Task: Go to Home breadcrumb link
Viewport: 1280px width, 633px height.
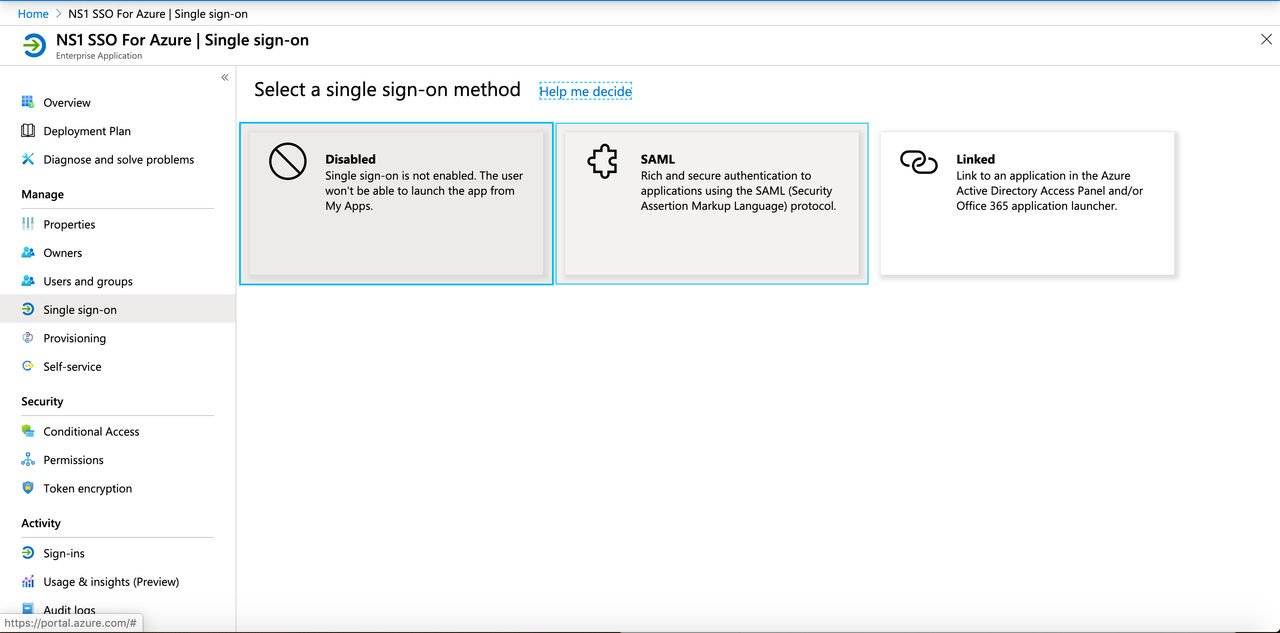Action: (x=33, y=14)
